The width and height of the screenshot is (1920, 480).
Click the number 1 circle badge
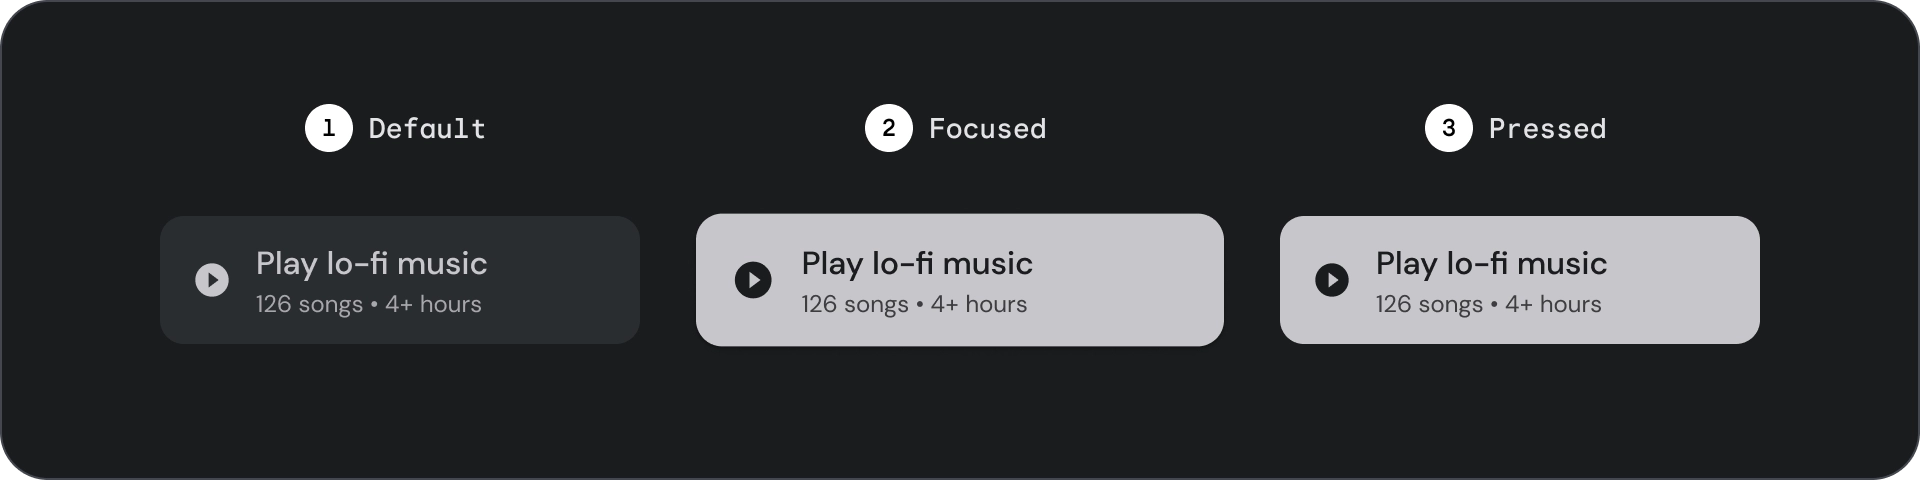click(329, 128)
